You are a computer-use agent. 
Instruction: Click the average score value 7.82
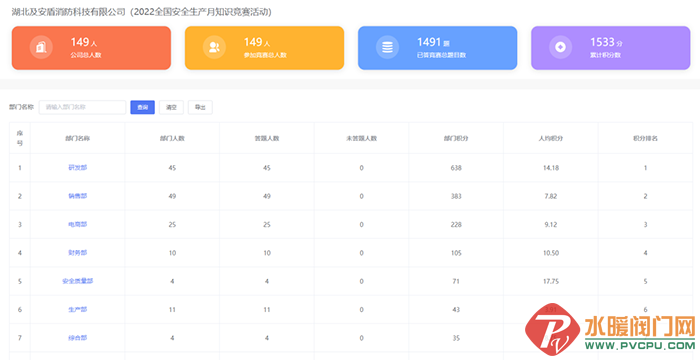pyautogui.click(x=551, y=196)
